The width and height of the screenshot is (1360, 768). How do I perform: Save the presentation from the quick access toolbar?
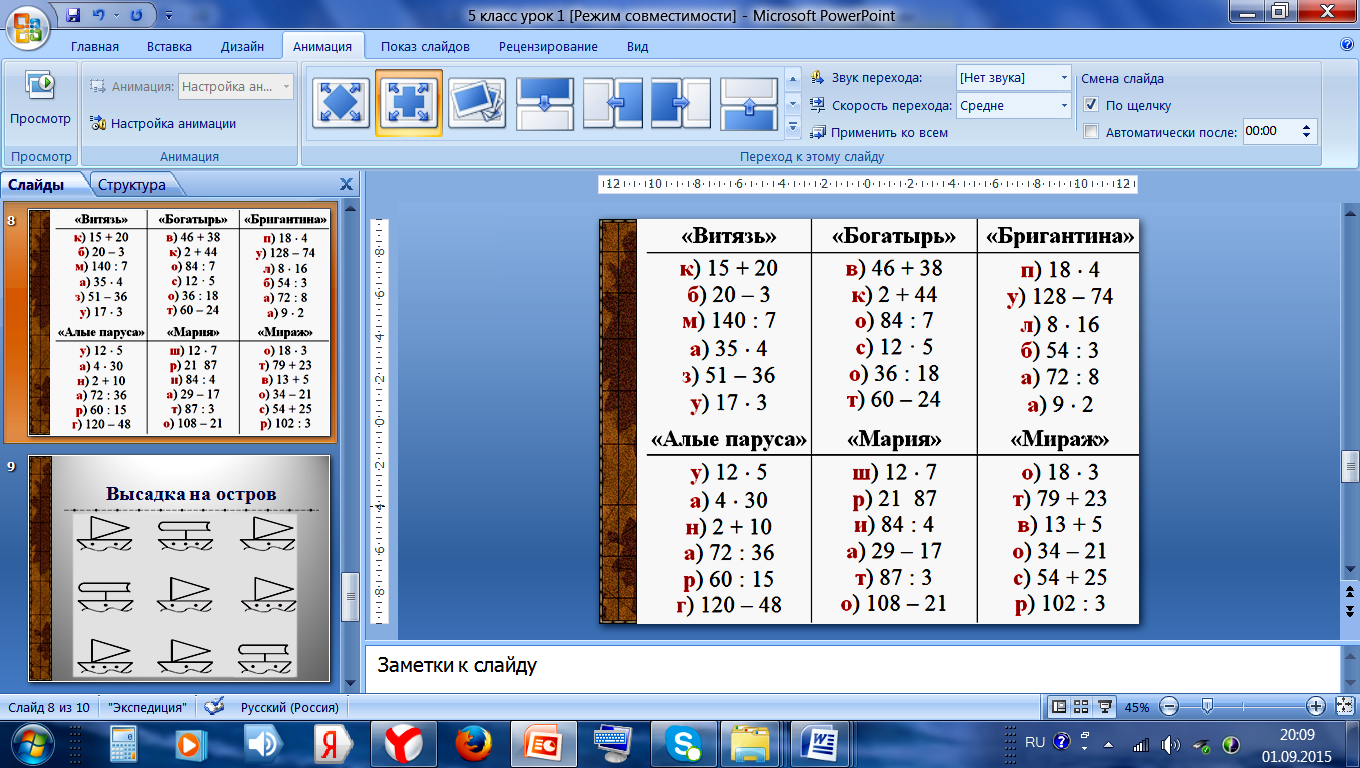click(73, 15)
